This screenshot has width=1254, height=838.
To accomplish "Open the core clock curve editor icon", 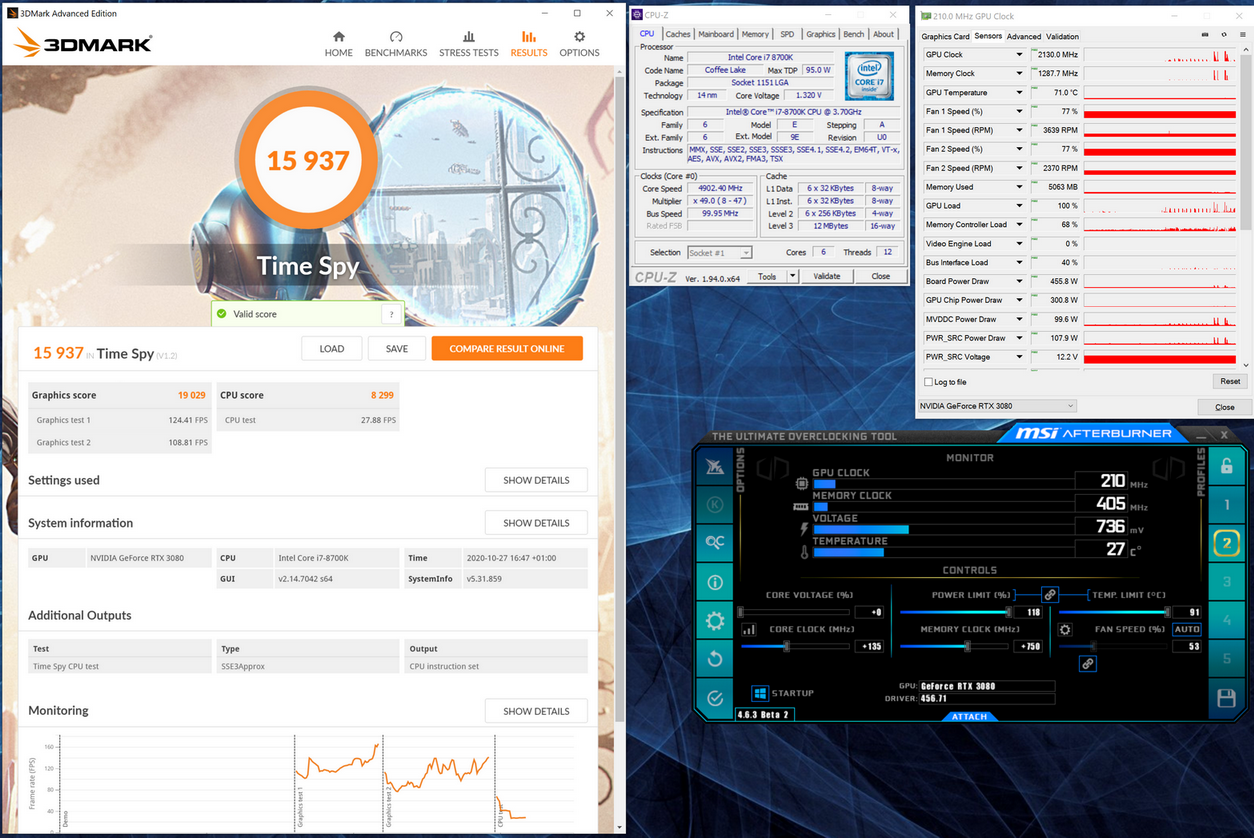I will [748, 630].
